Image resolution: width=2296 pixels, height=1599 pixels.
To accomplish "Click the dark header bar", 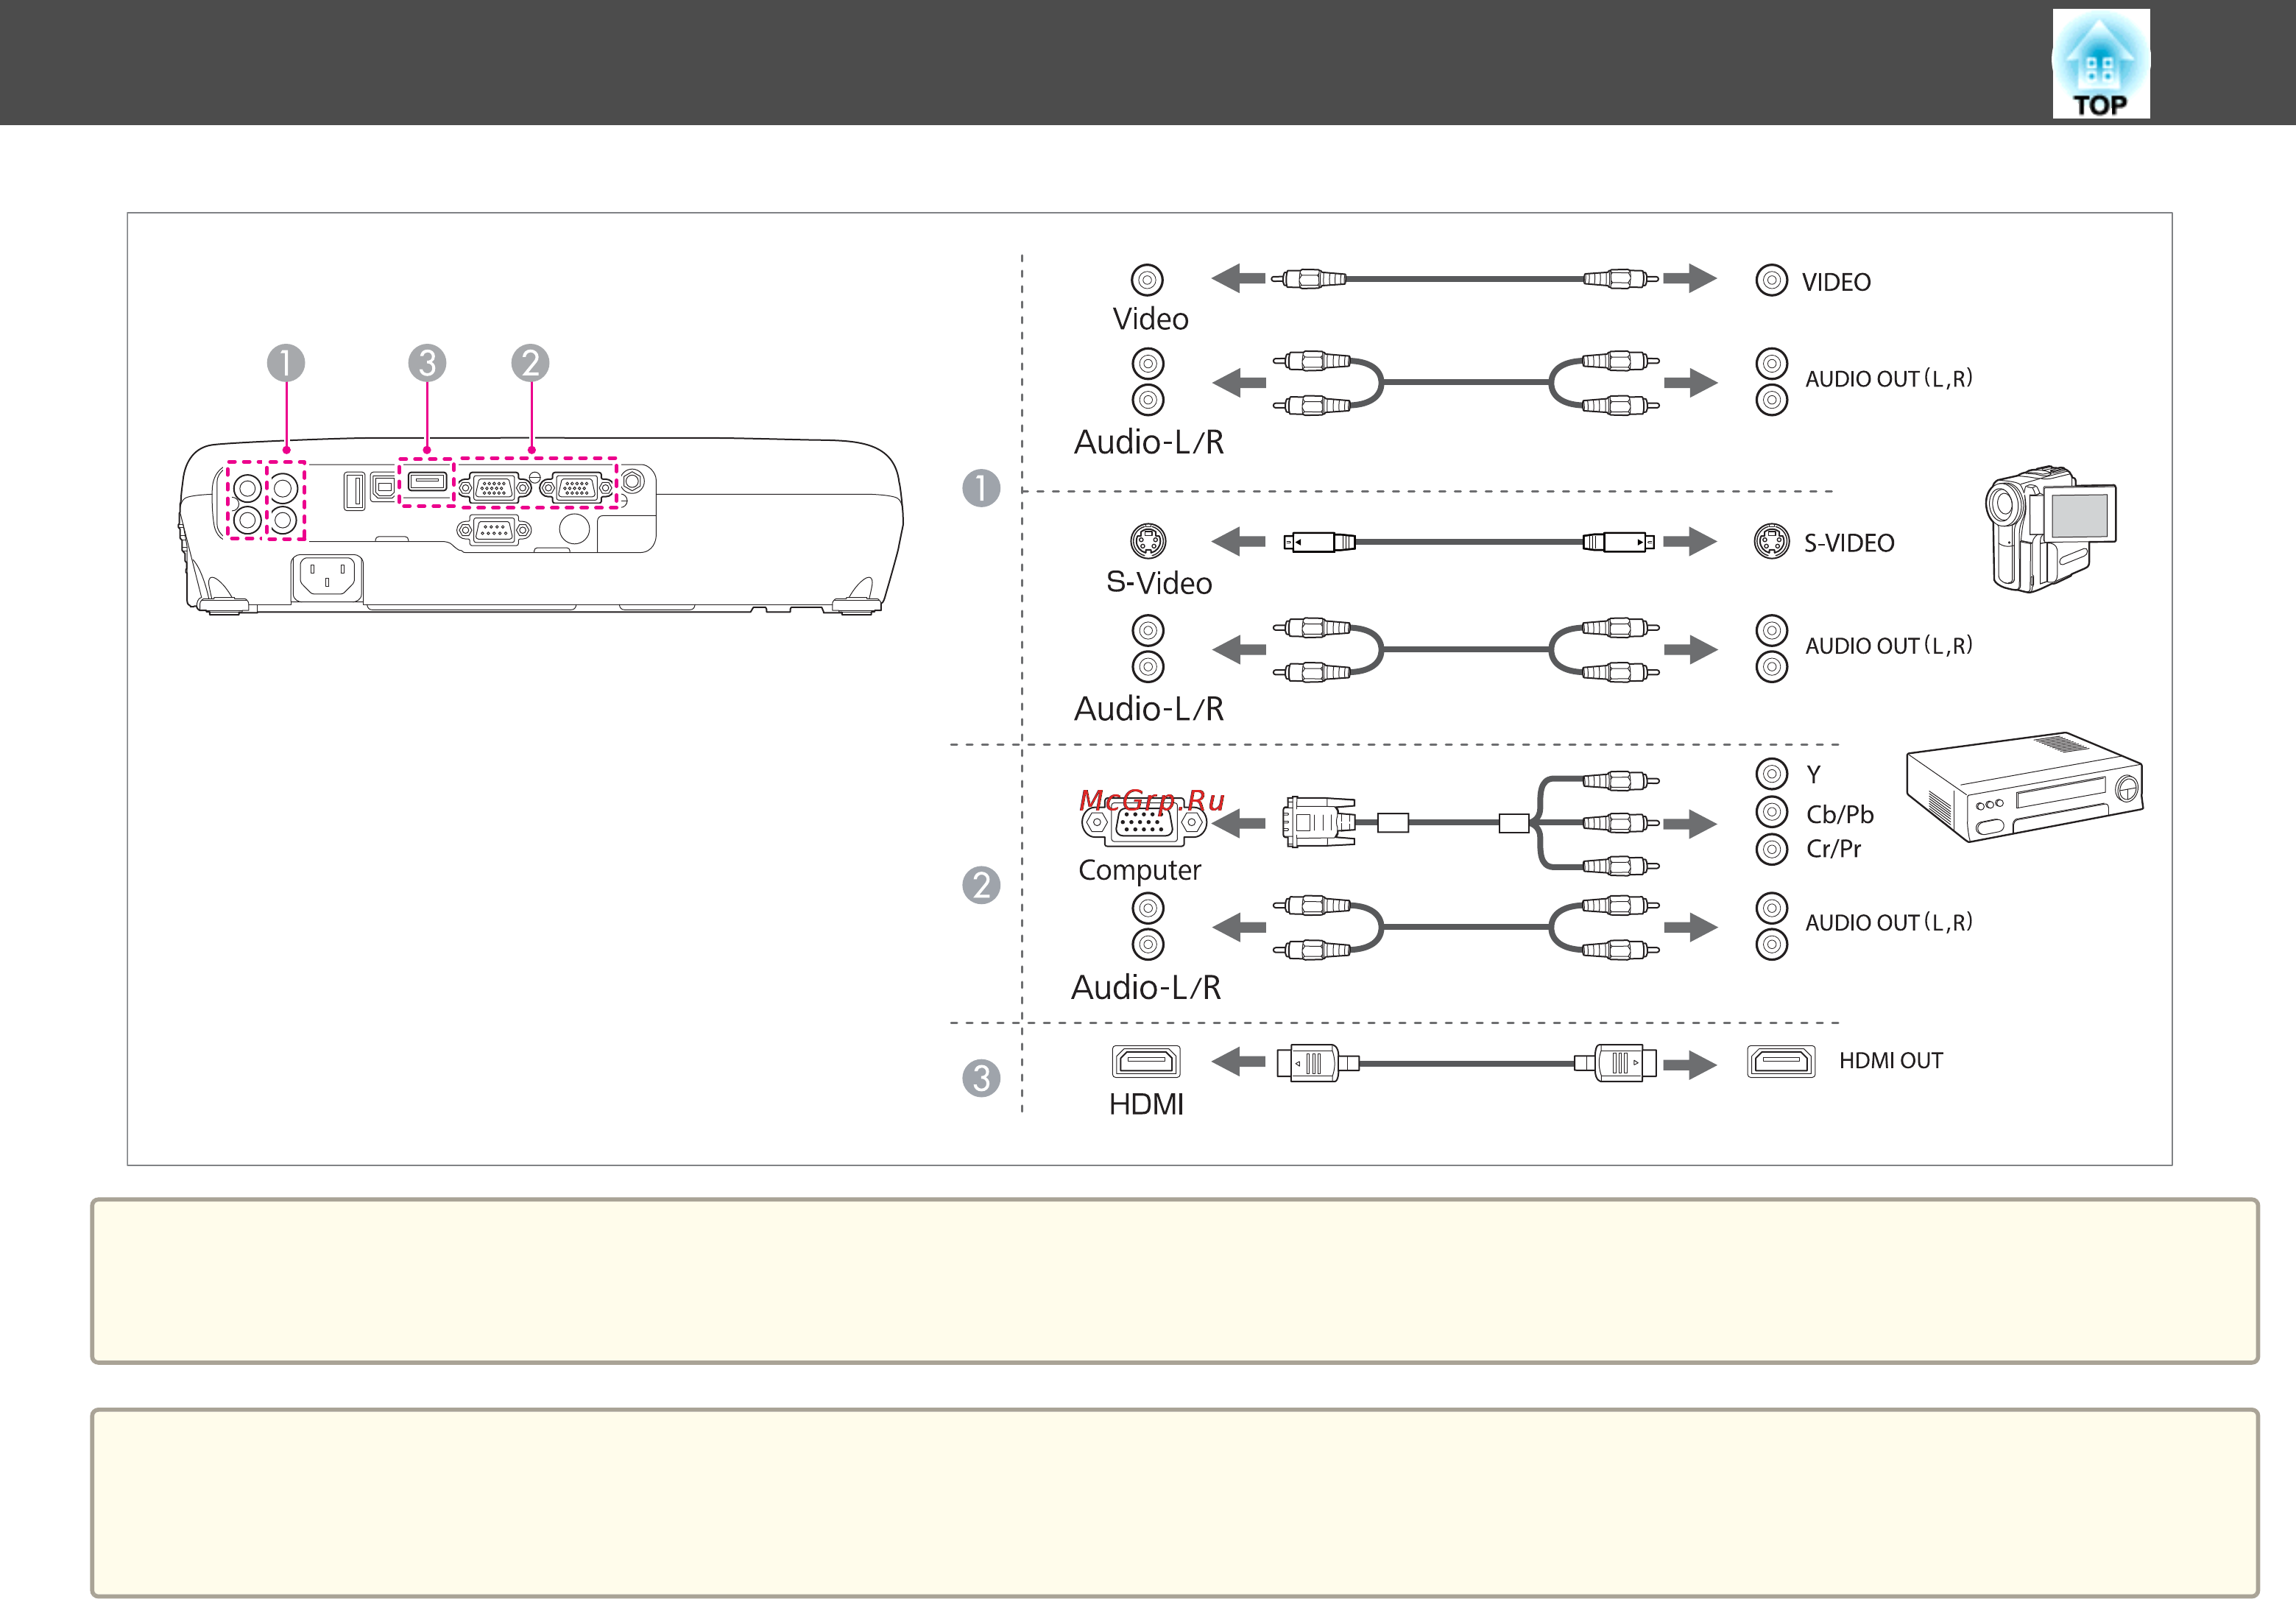I will [x=1148, y=62].
